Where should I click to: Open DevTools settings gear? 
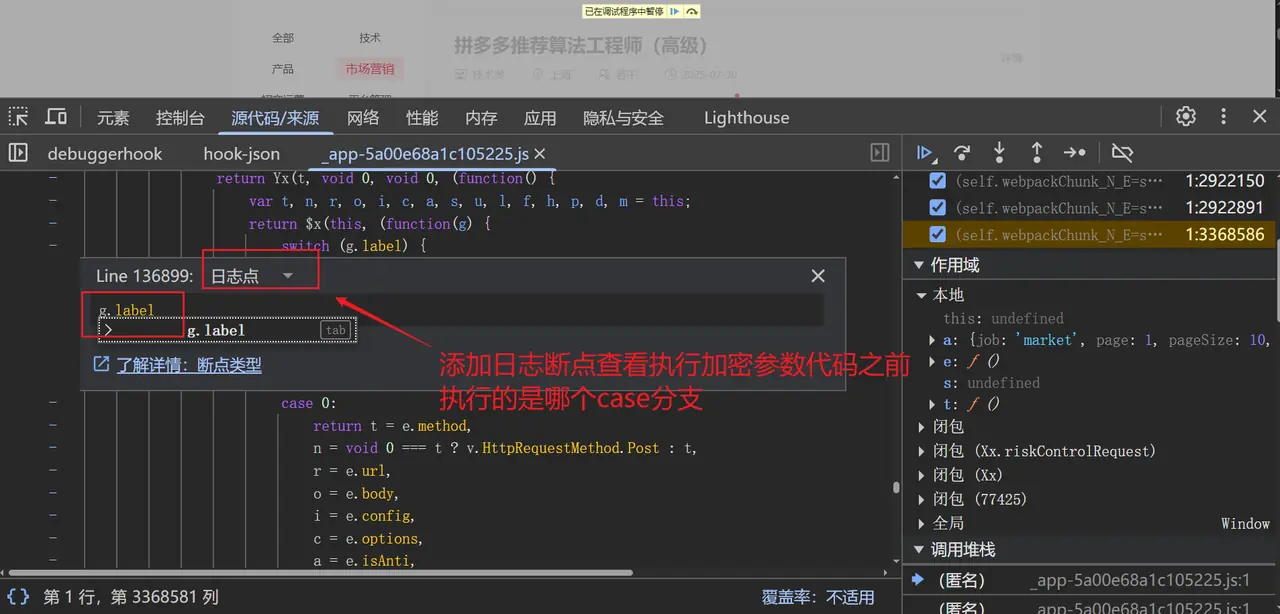(1186, 117)
